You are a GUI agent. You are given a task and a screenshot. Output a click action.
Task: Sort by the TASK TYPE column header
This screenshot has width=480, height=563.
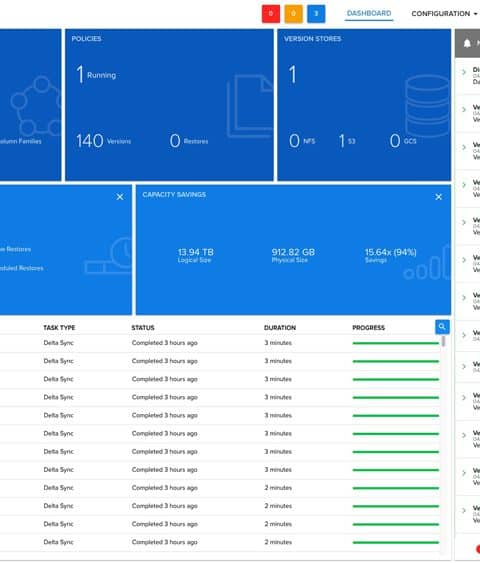click(59, 328)
